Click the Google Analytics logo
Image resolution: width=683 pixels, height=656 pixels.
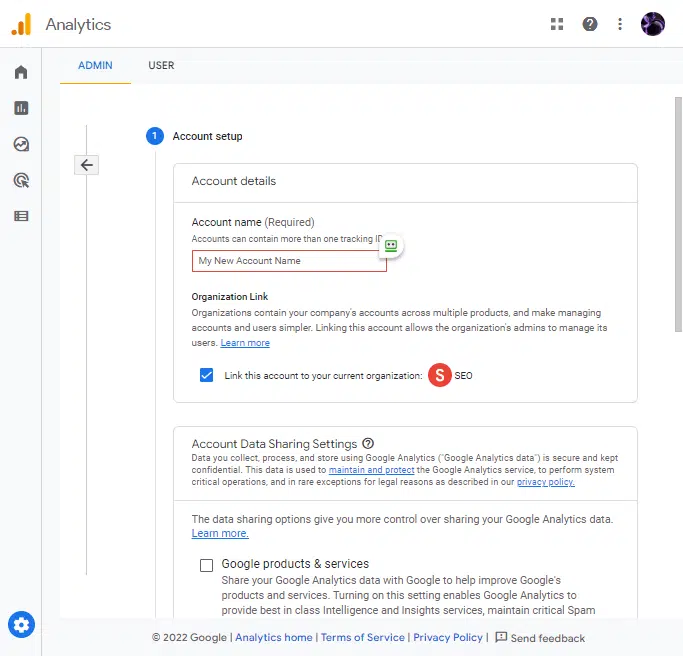[21, 24]
